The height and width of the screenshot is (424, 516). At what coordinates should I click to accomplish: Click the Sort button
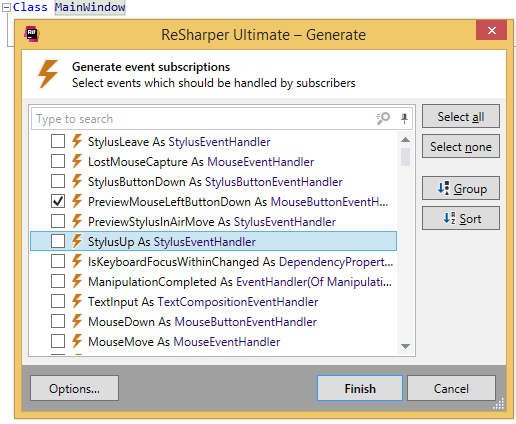(x=461, y=218)
